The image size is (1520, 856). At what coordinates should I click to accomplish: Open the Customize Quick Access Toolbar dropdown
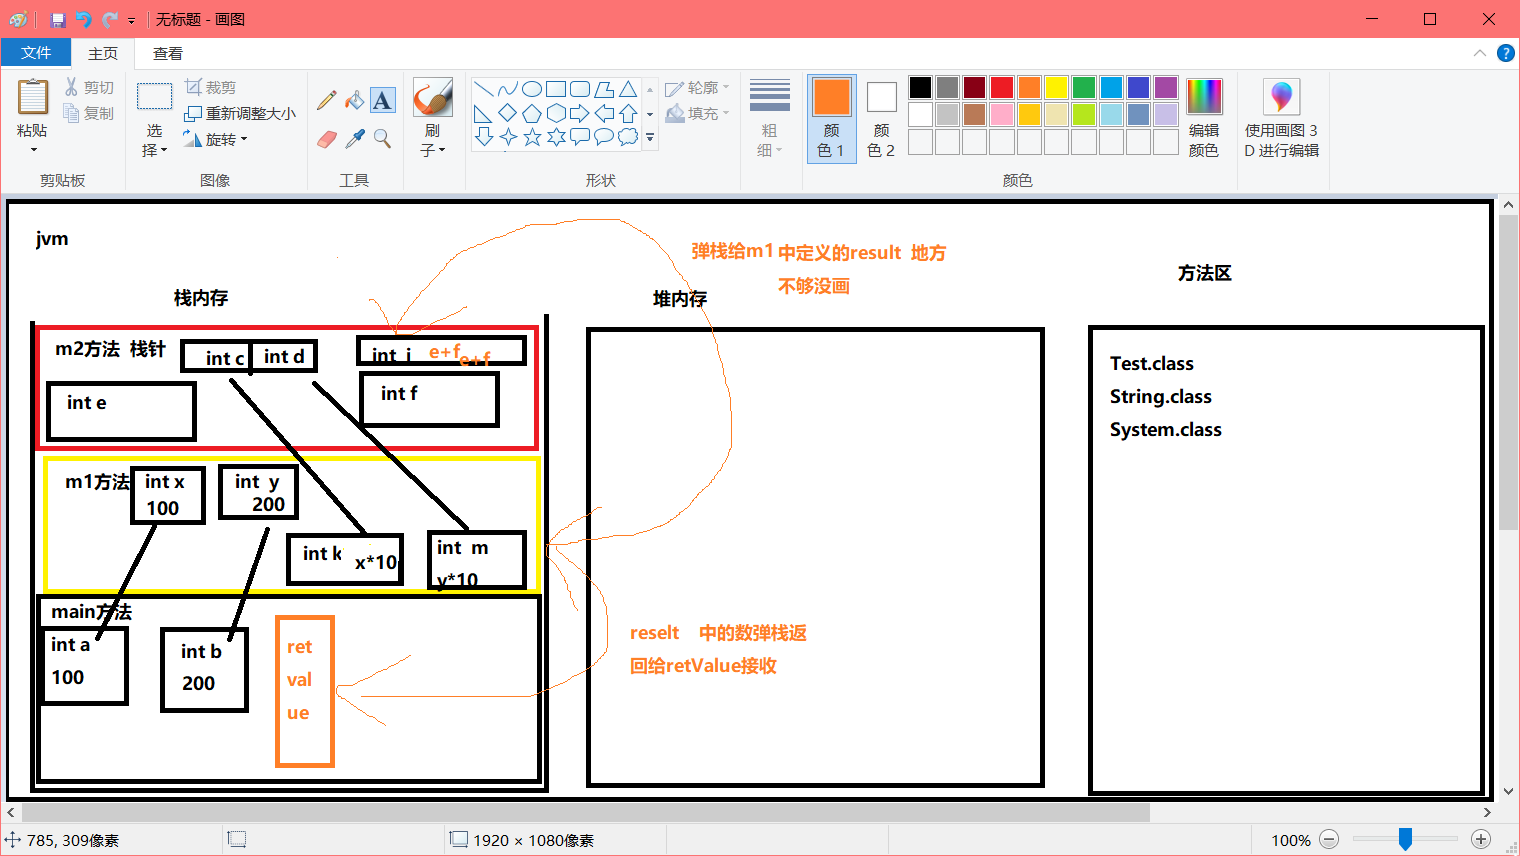pyautogui.click(x=131, y=20)
